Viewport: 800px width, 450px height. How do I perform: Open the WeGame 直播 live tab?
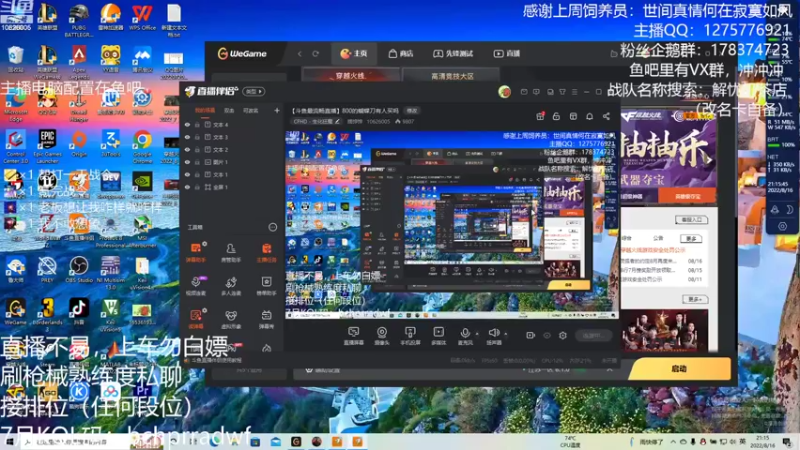point(507,54)
